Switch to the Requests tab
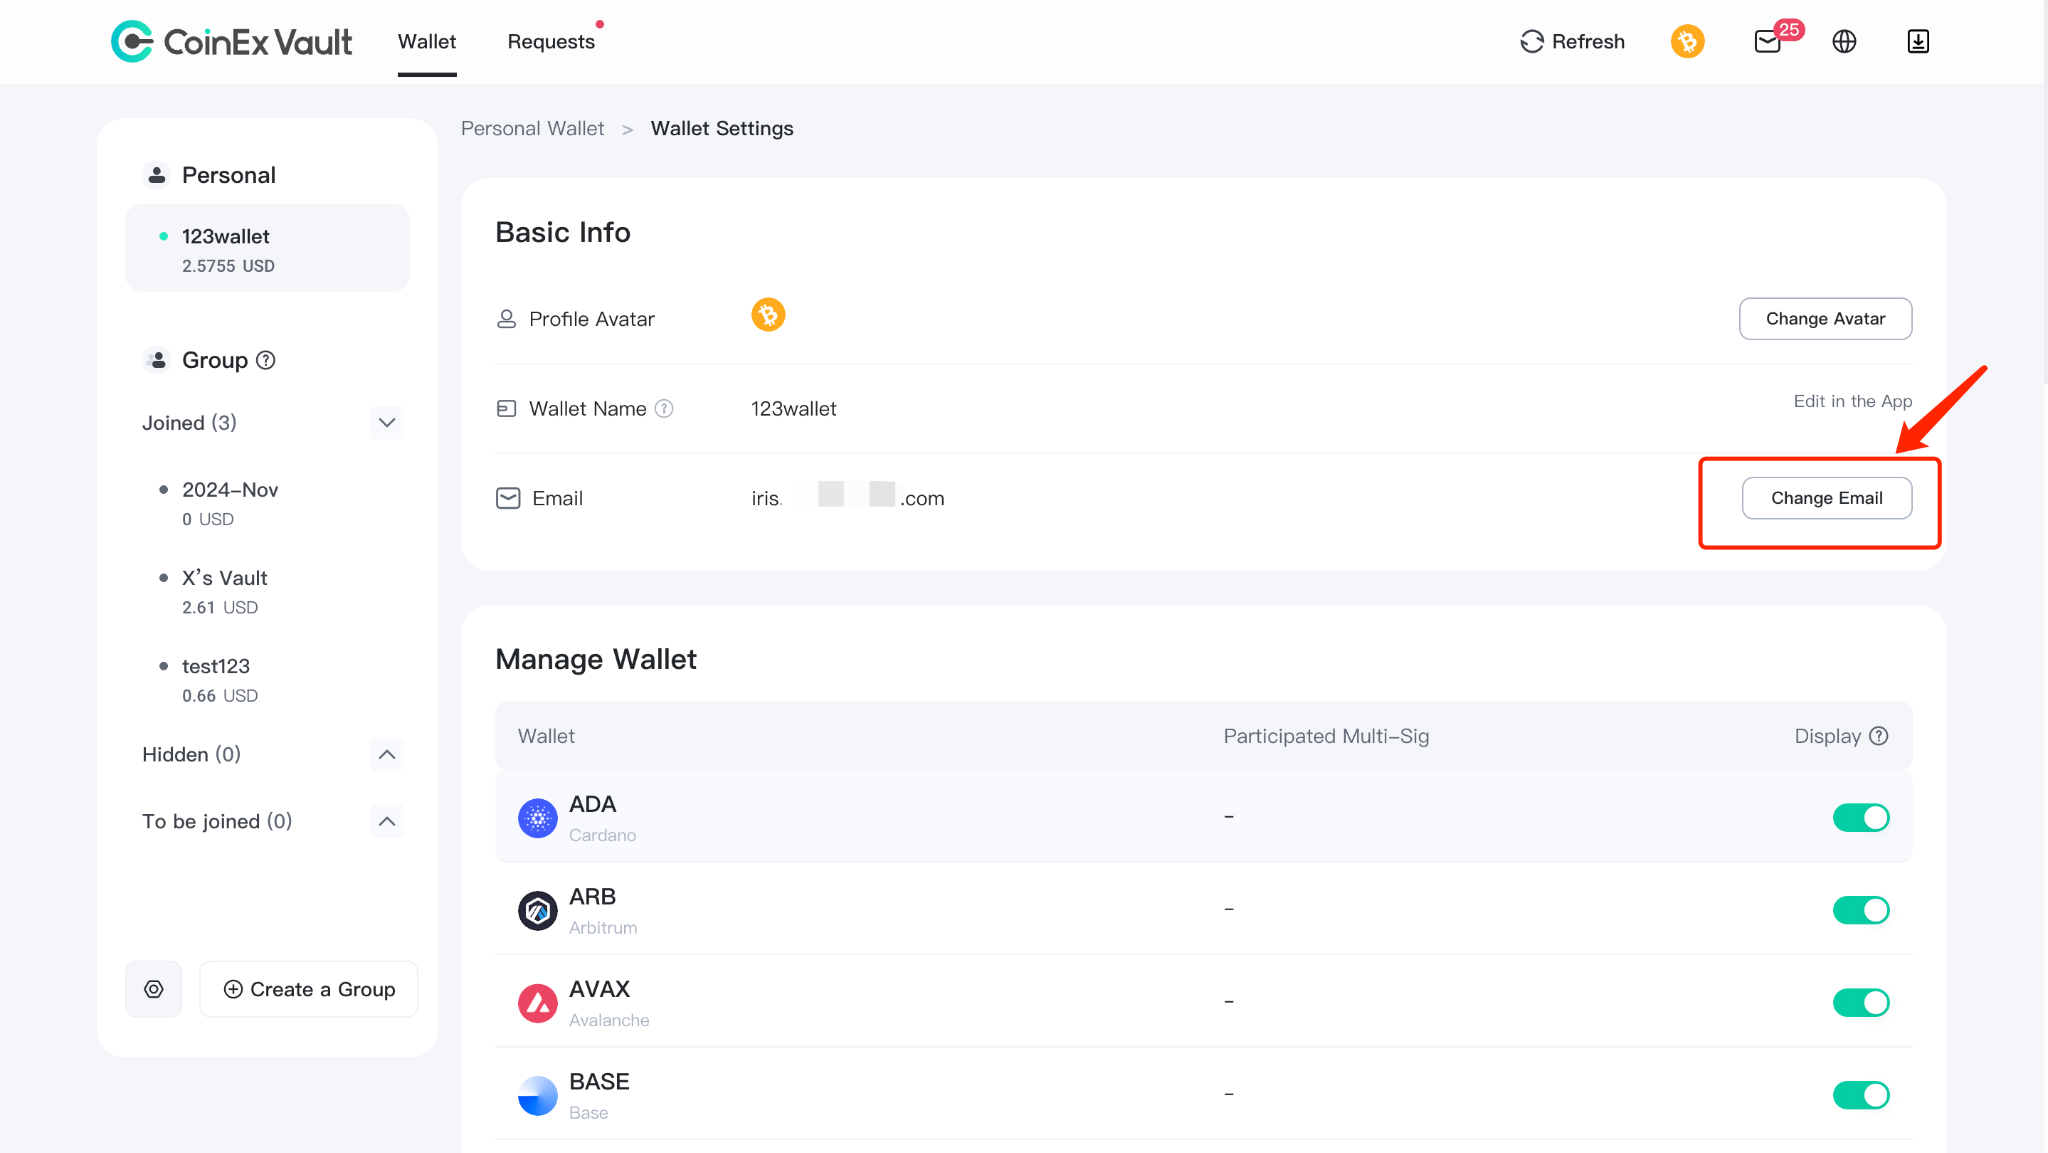2048x1153 pixels. click(x=551, y=41)
